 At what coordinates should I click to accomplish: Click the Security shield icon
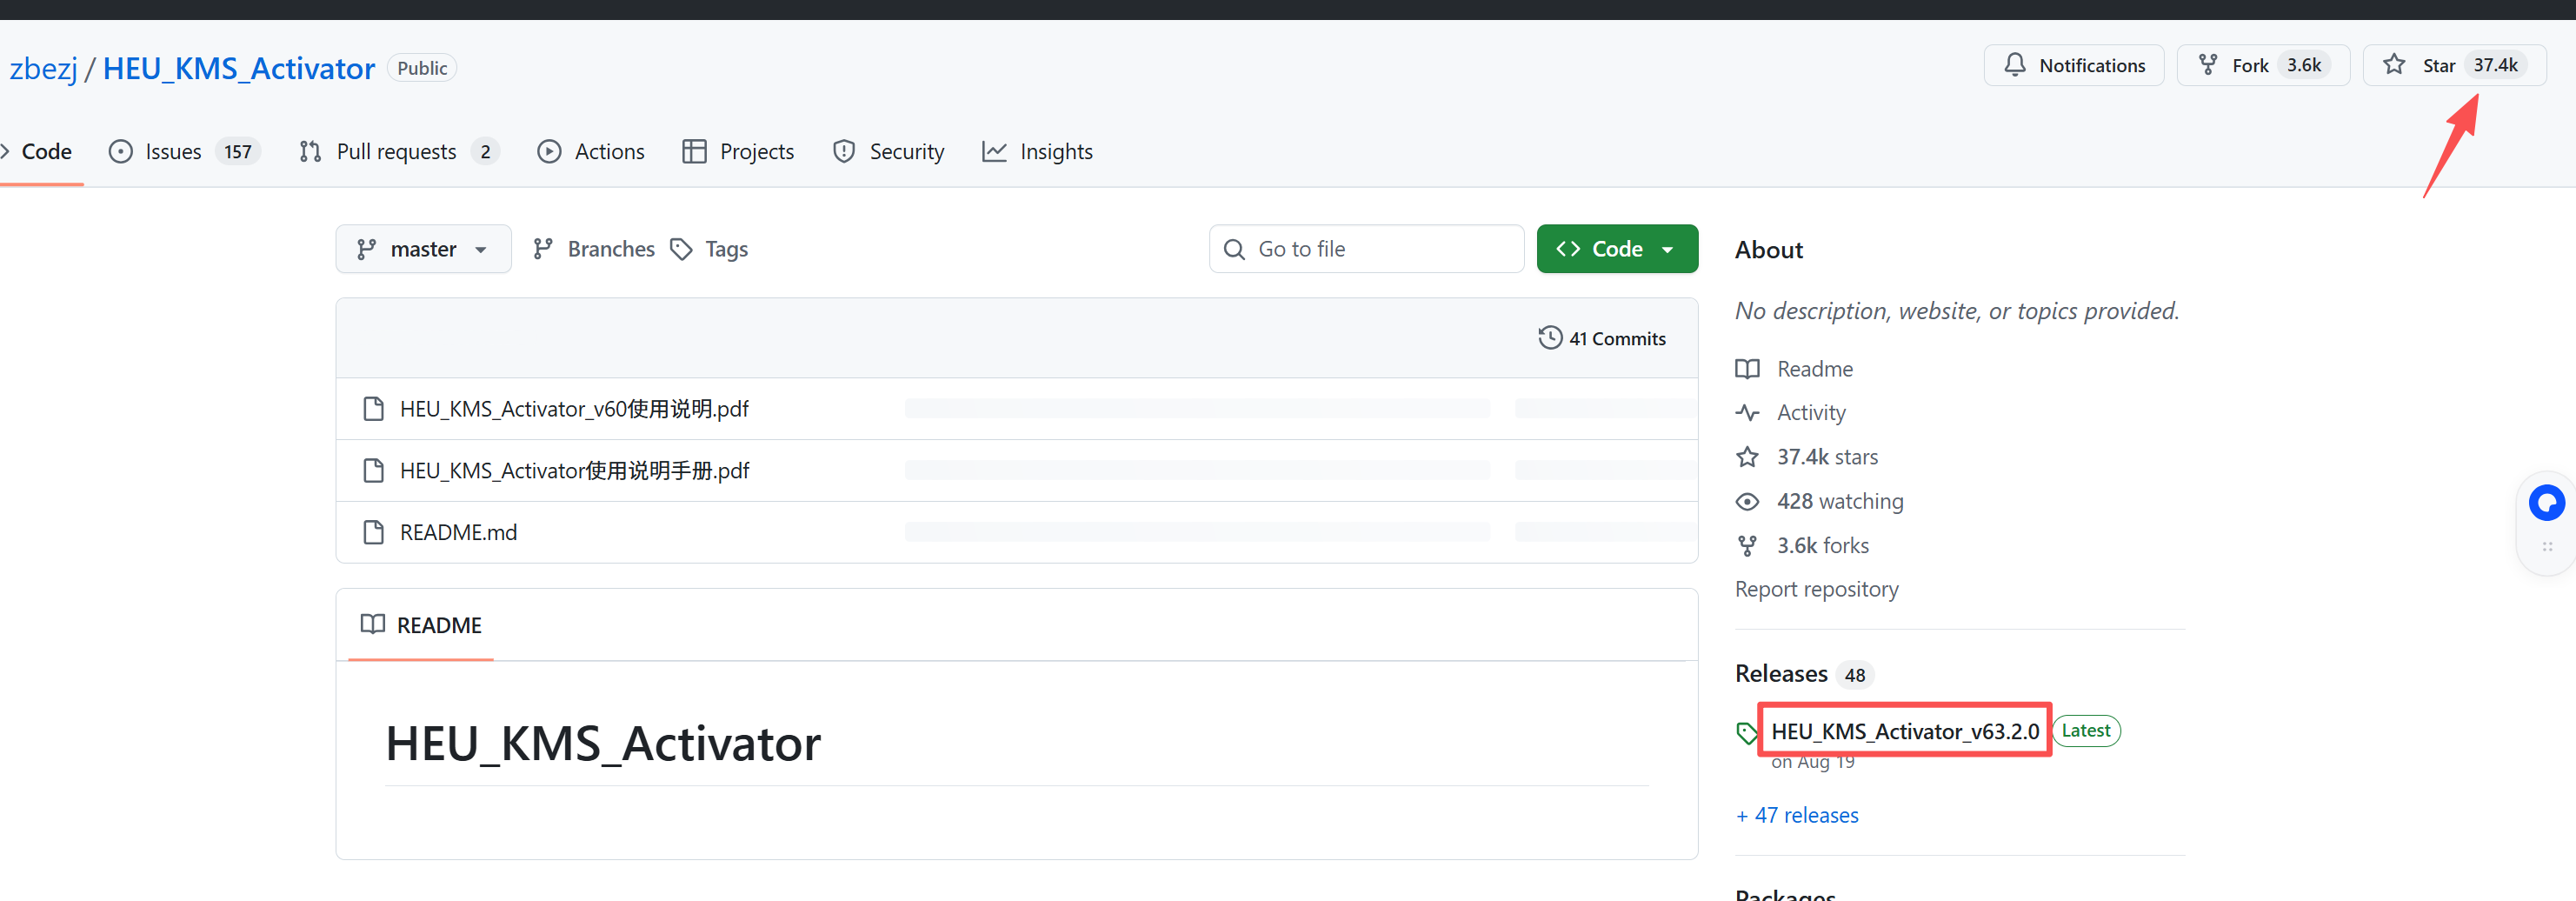[844, 152]
